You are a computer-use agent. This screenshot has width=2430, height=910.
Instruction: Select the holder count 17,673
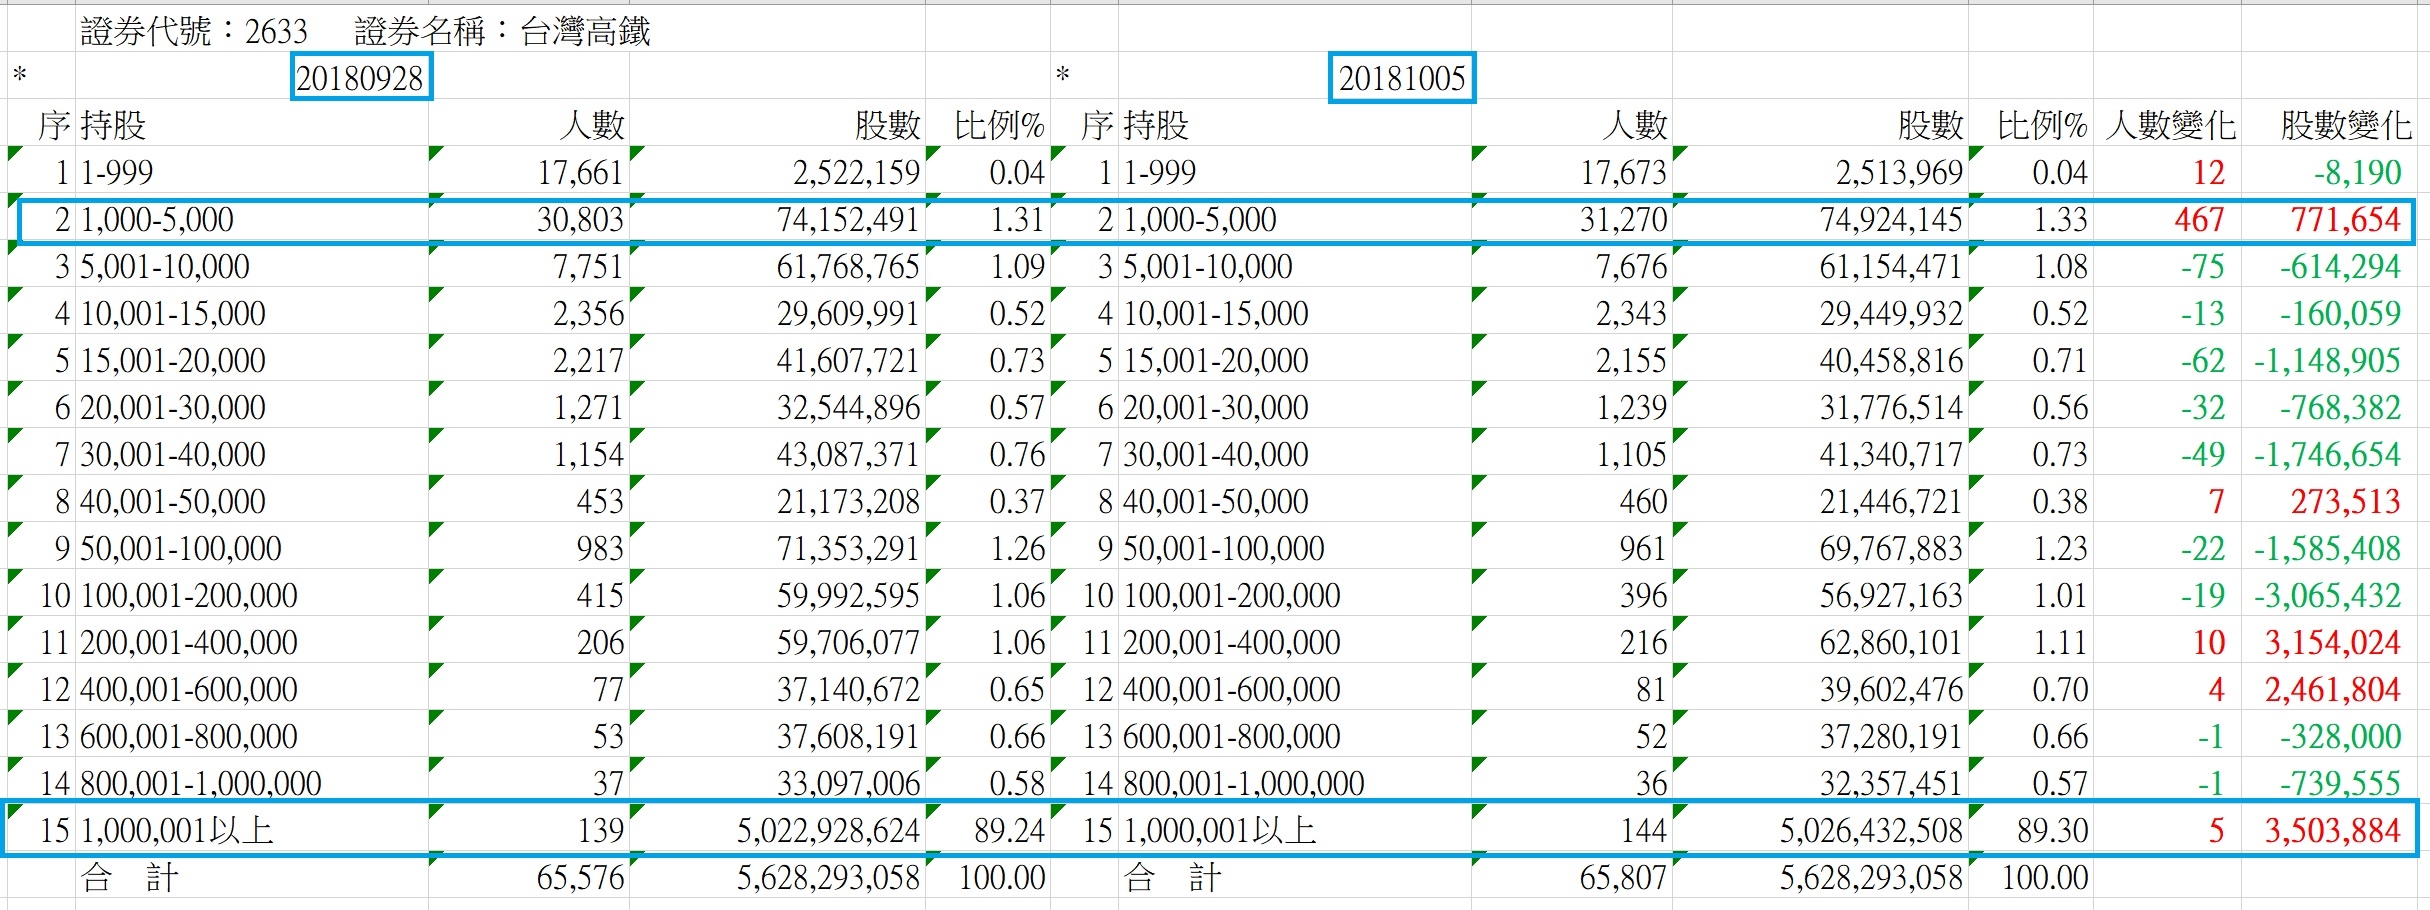click(x=1623, y=172)
